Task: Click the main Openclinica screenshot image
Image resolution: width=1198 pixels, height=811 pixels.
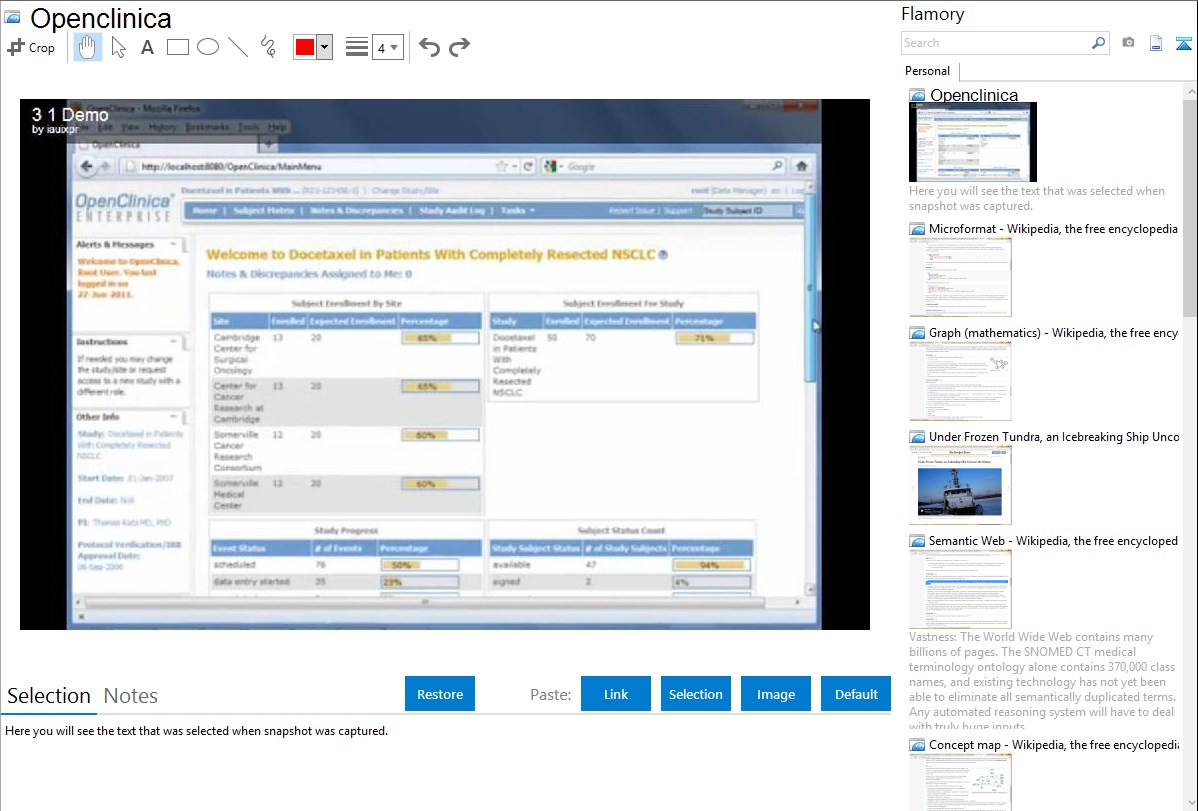Action: [445, 365]
